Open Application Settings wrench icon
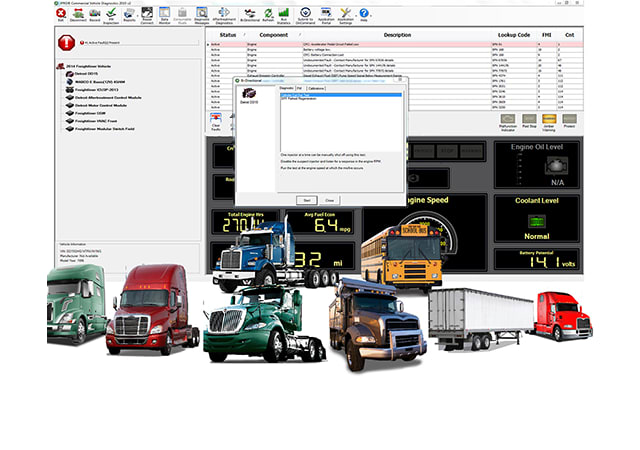This screenshot has height=450, width=640. (x=345, y=16)
